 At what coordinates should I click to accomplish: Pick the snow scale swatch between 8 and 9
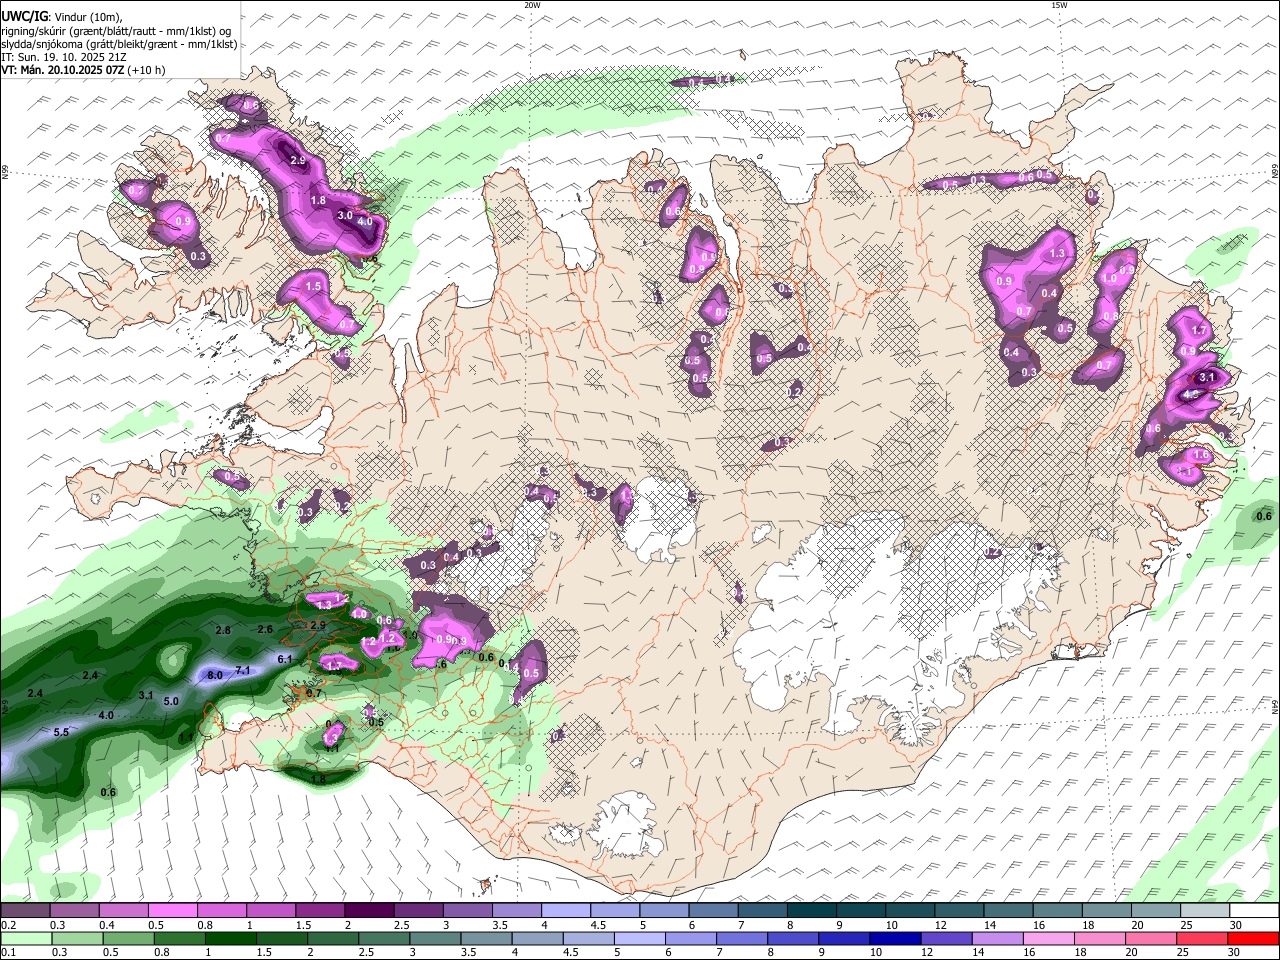pyautogui.click(x=811, y=911)
